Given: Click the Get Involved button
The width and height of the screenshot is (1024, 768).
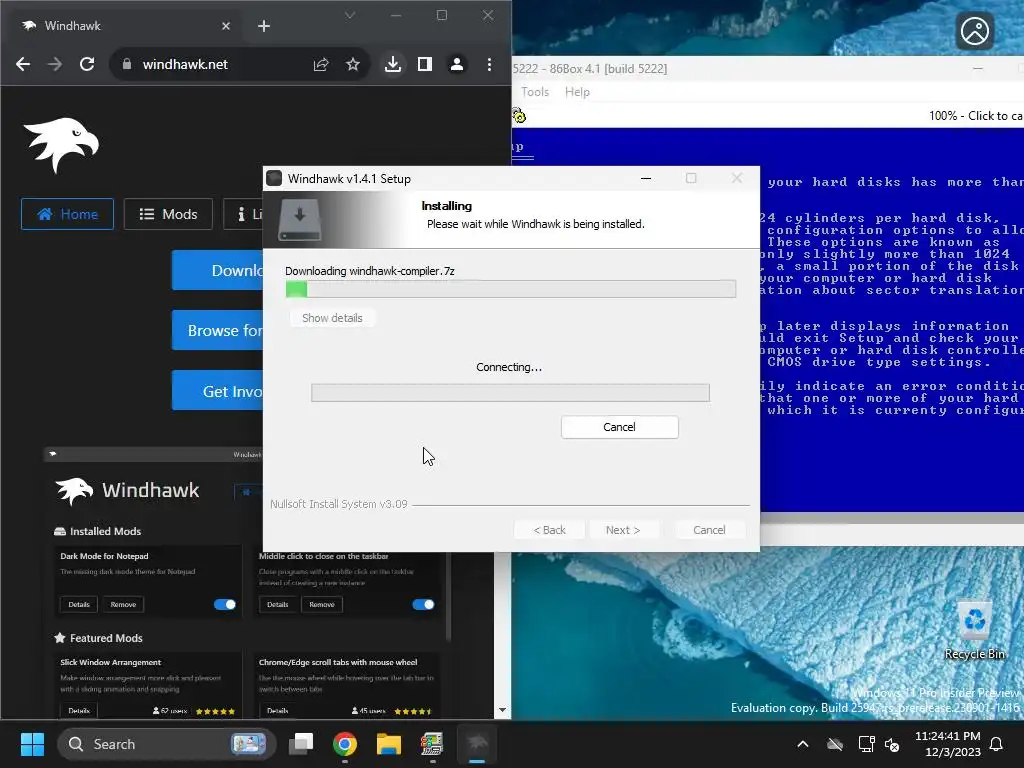Looking at the screenshot, I should pos(217,391).
